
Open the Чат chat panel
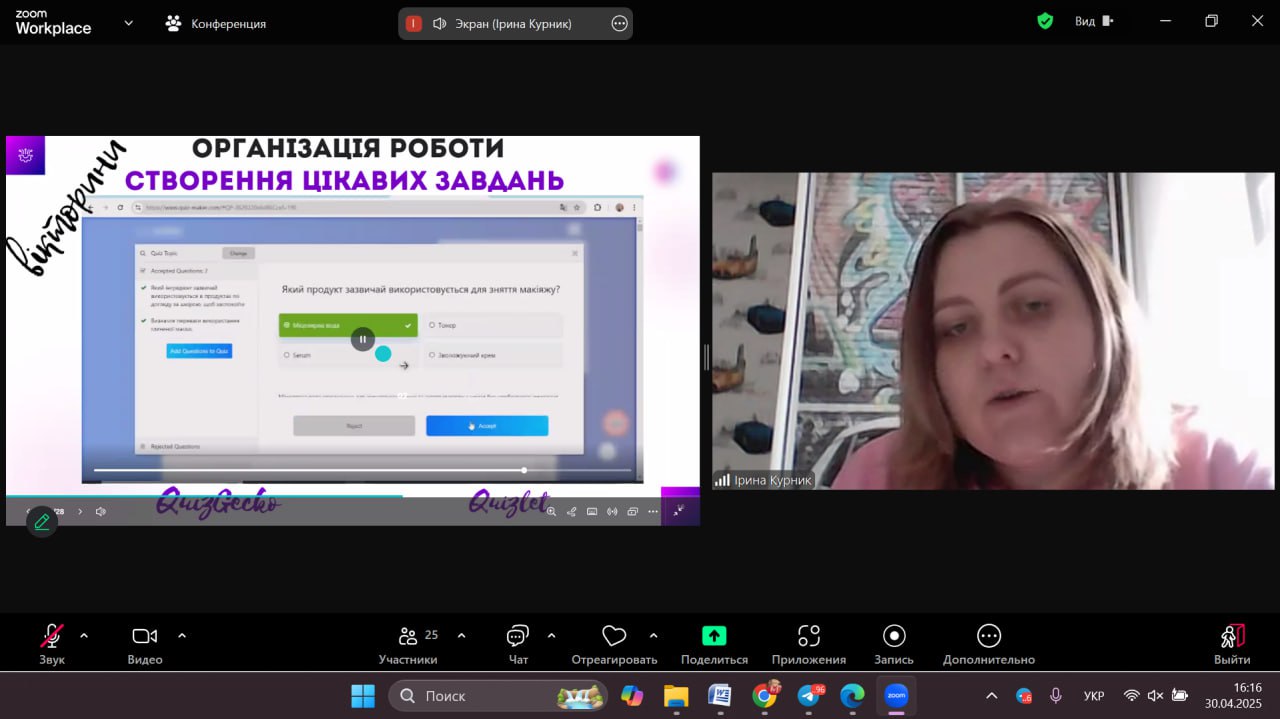click(x=518, y=637)
